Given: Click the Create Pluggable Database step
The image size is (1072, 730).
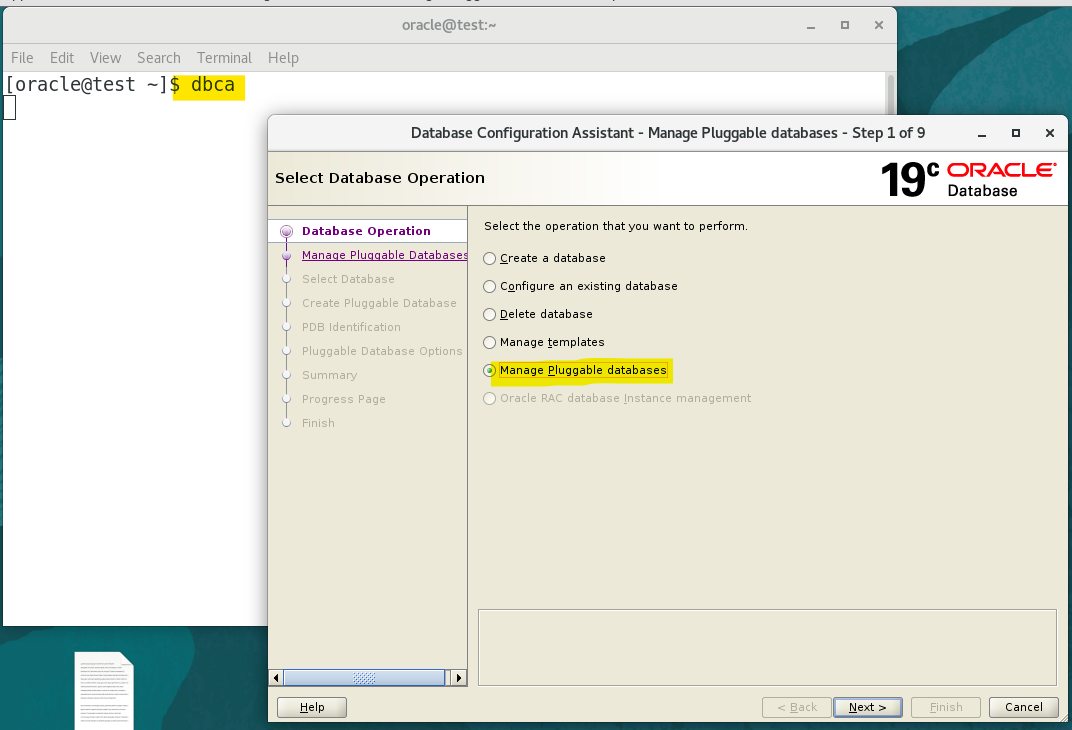Looking at the screenshot, I should point(379,303).
